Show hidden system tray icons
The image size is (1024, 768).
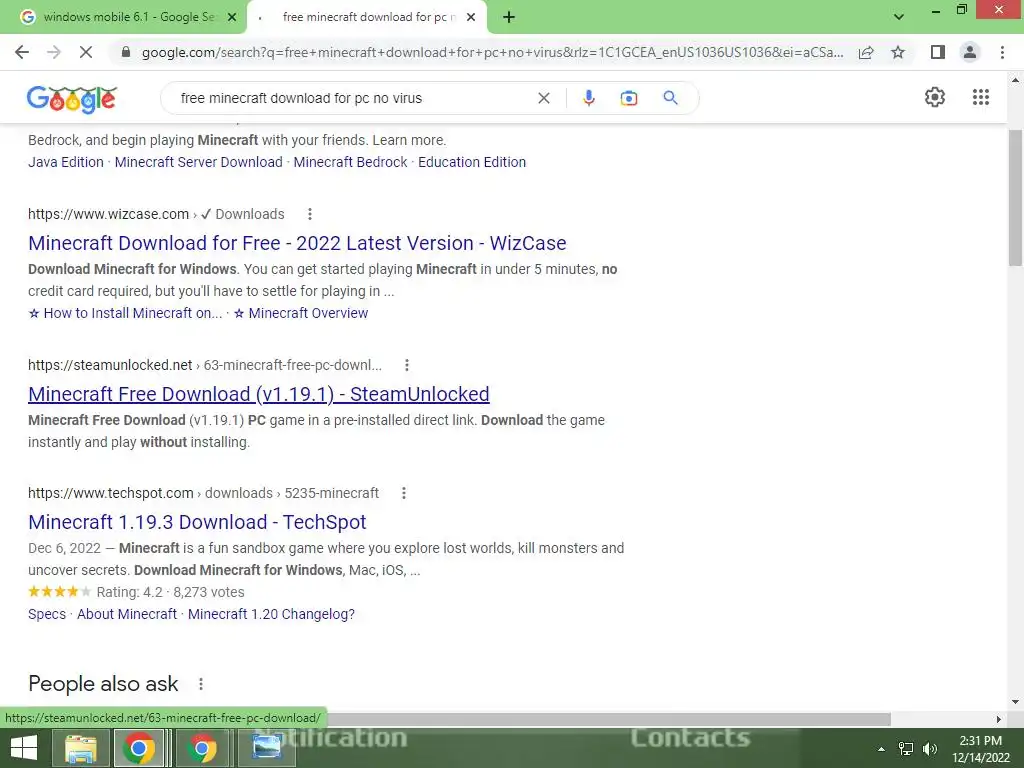pos(882,749)
